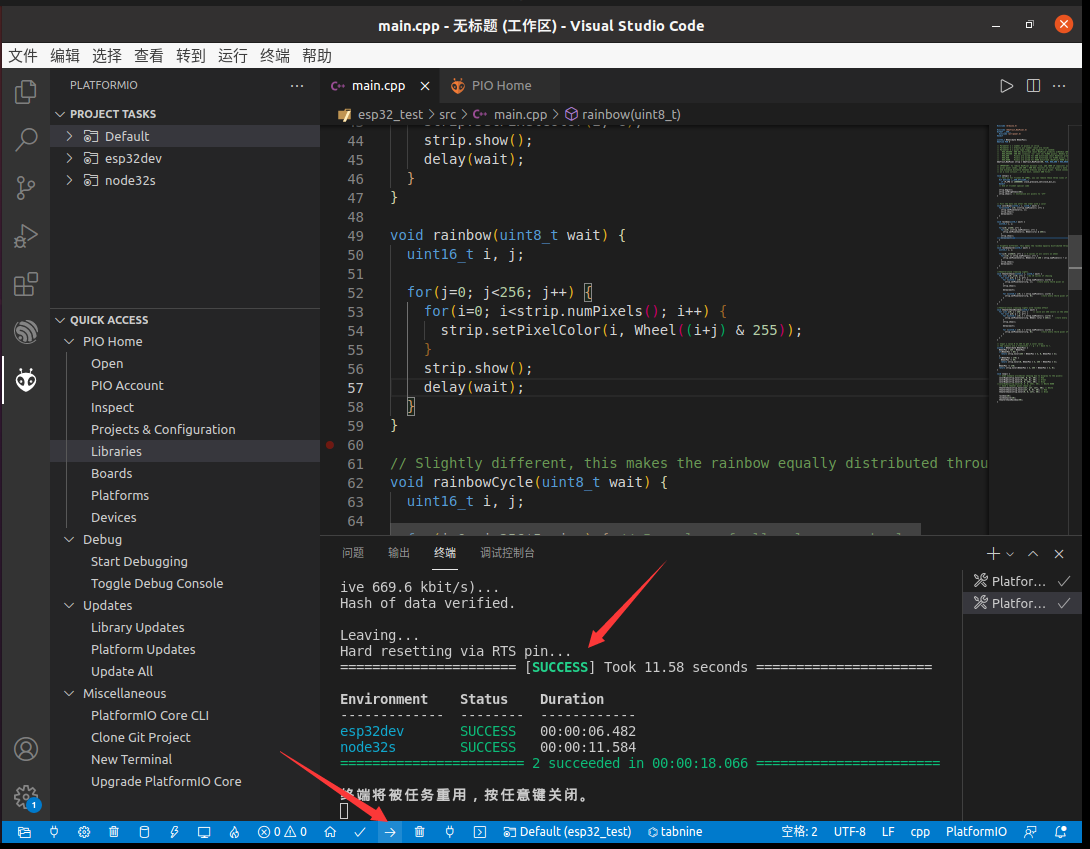Image resolution: width=1090 pixels, height=849 pixels.
Task: Clean the project via the trash status icon
Action: [419, 831]
